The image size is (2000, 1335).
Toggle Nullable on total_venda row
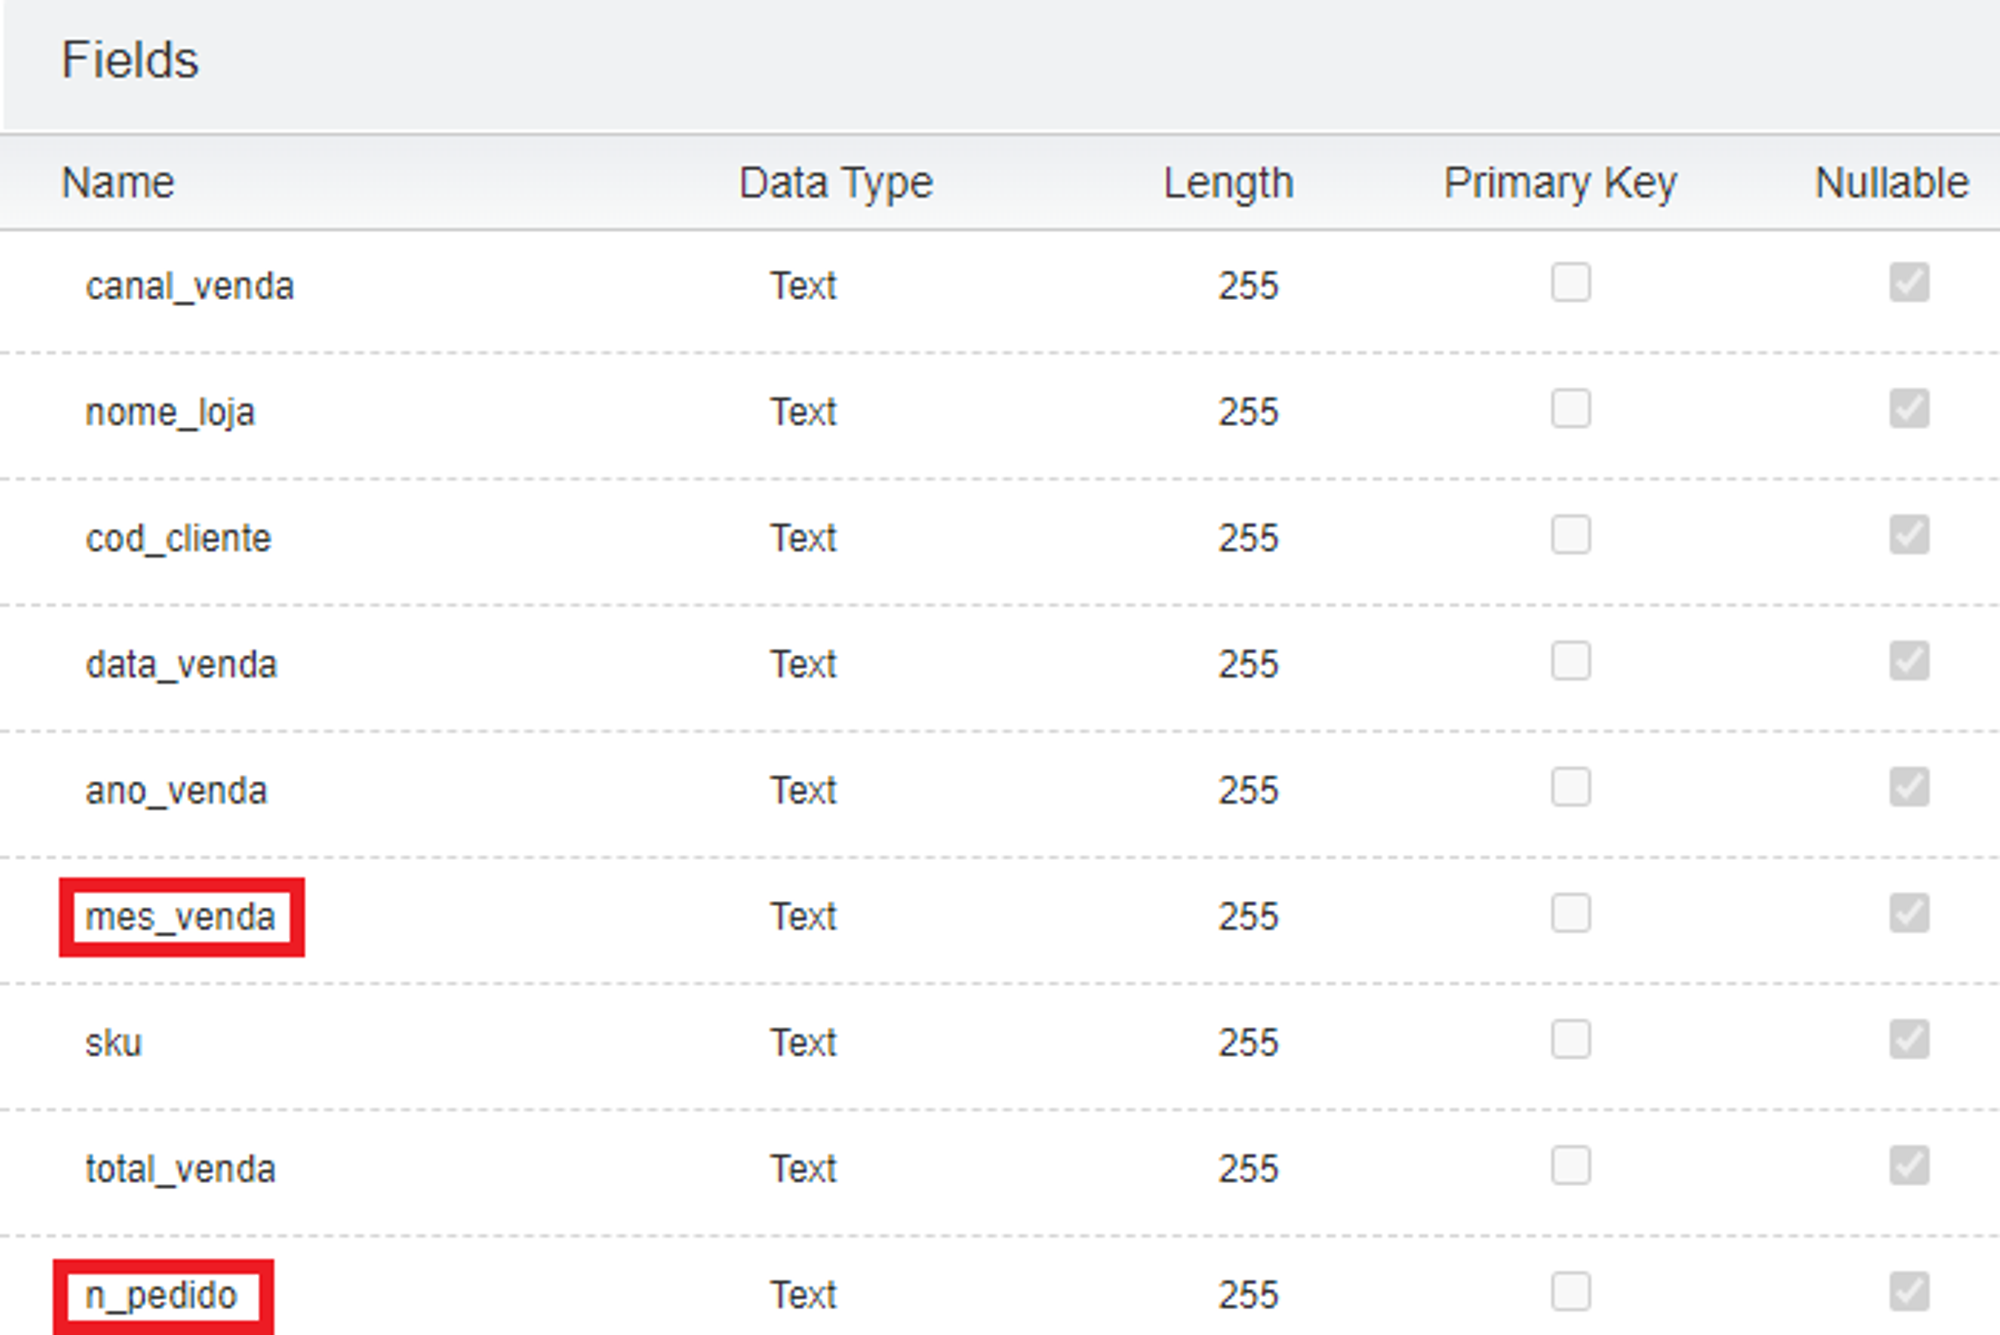pyautogui.click(x=1908, y=1166)
